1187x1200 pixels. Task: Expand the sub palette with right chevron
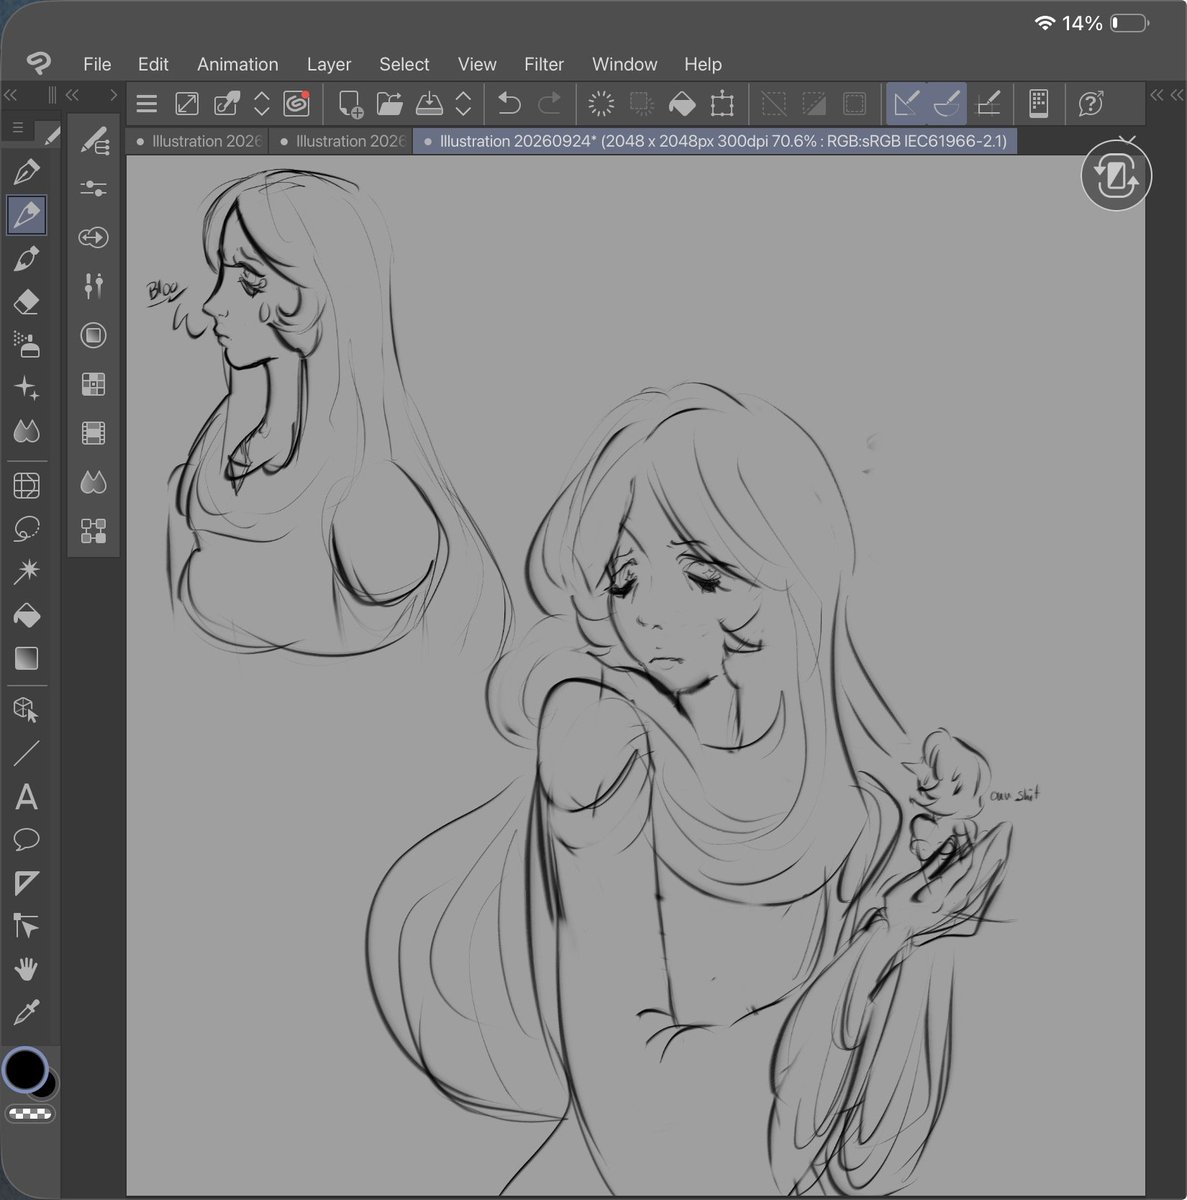click(113, 95)
